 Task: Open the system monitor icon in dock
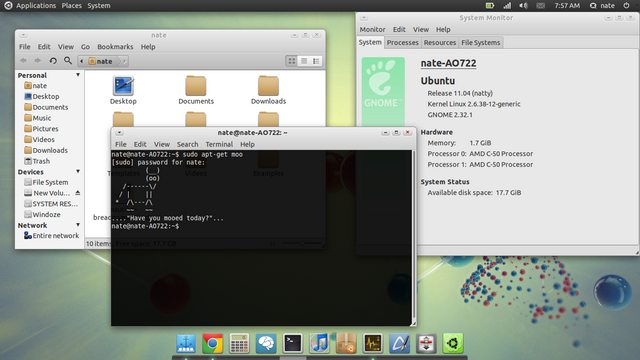tap(373, 343)
